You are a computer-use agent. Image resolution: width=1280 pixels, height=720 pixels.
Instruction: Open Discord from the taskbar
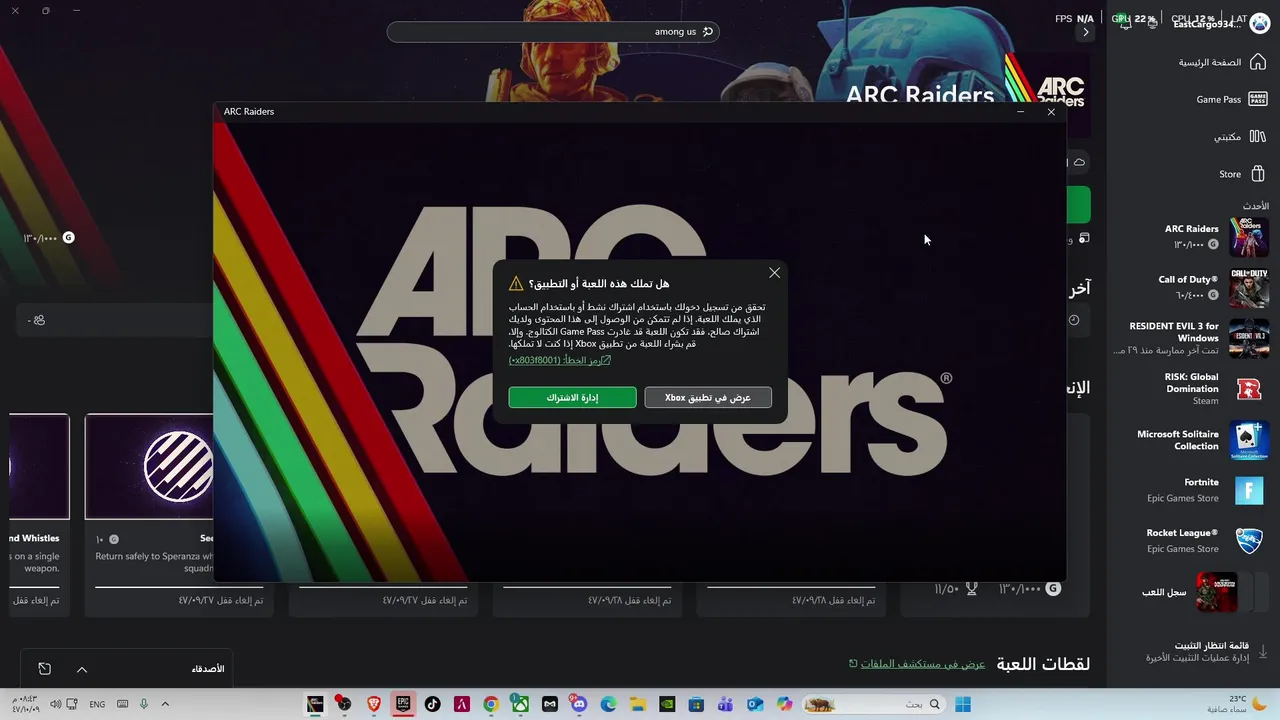[579, 704]
